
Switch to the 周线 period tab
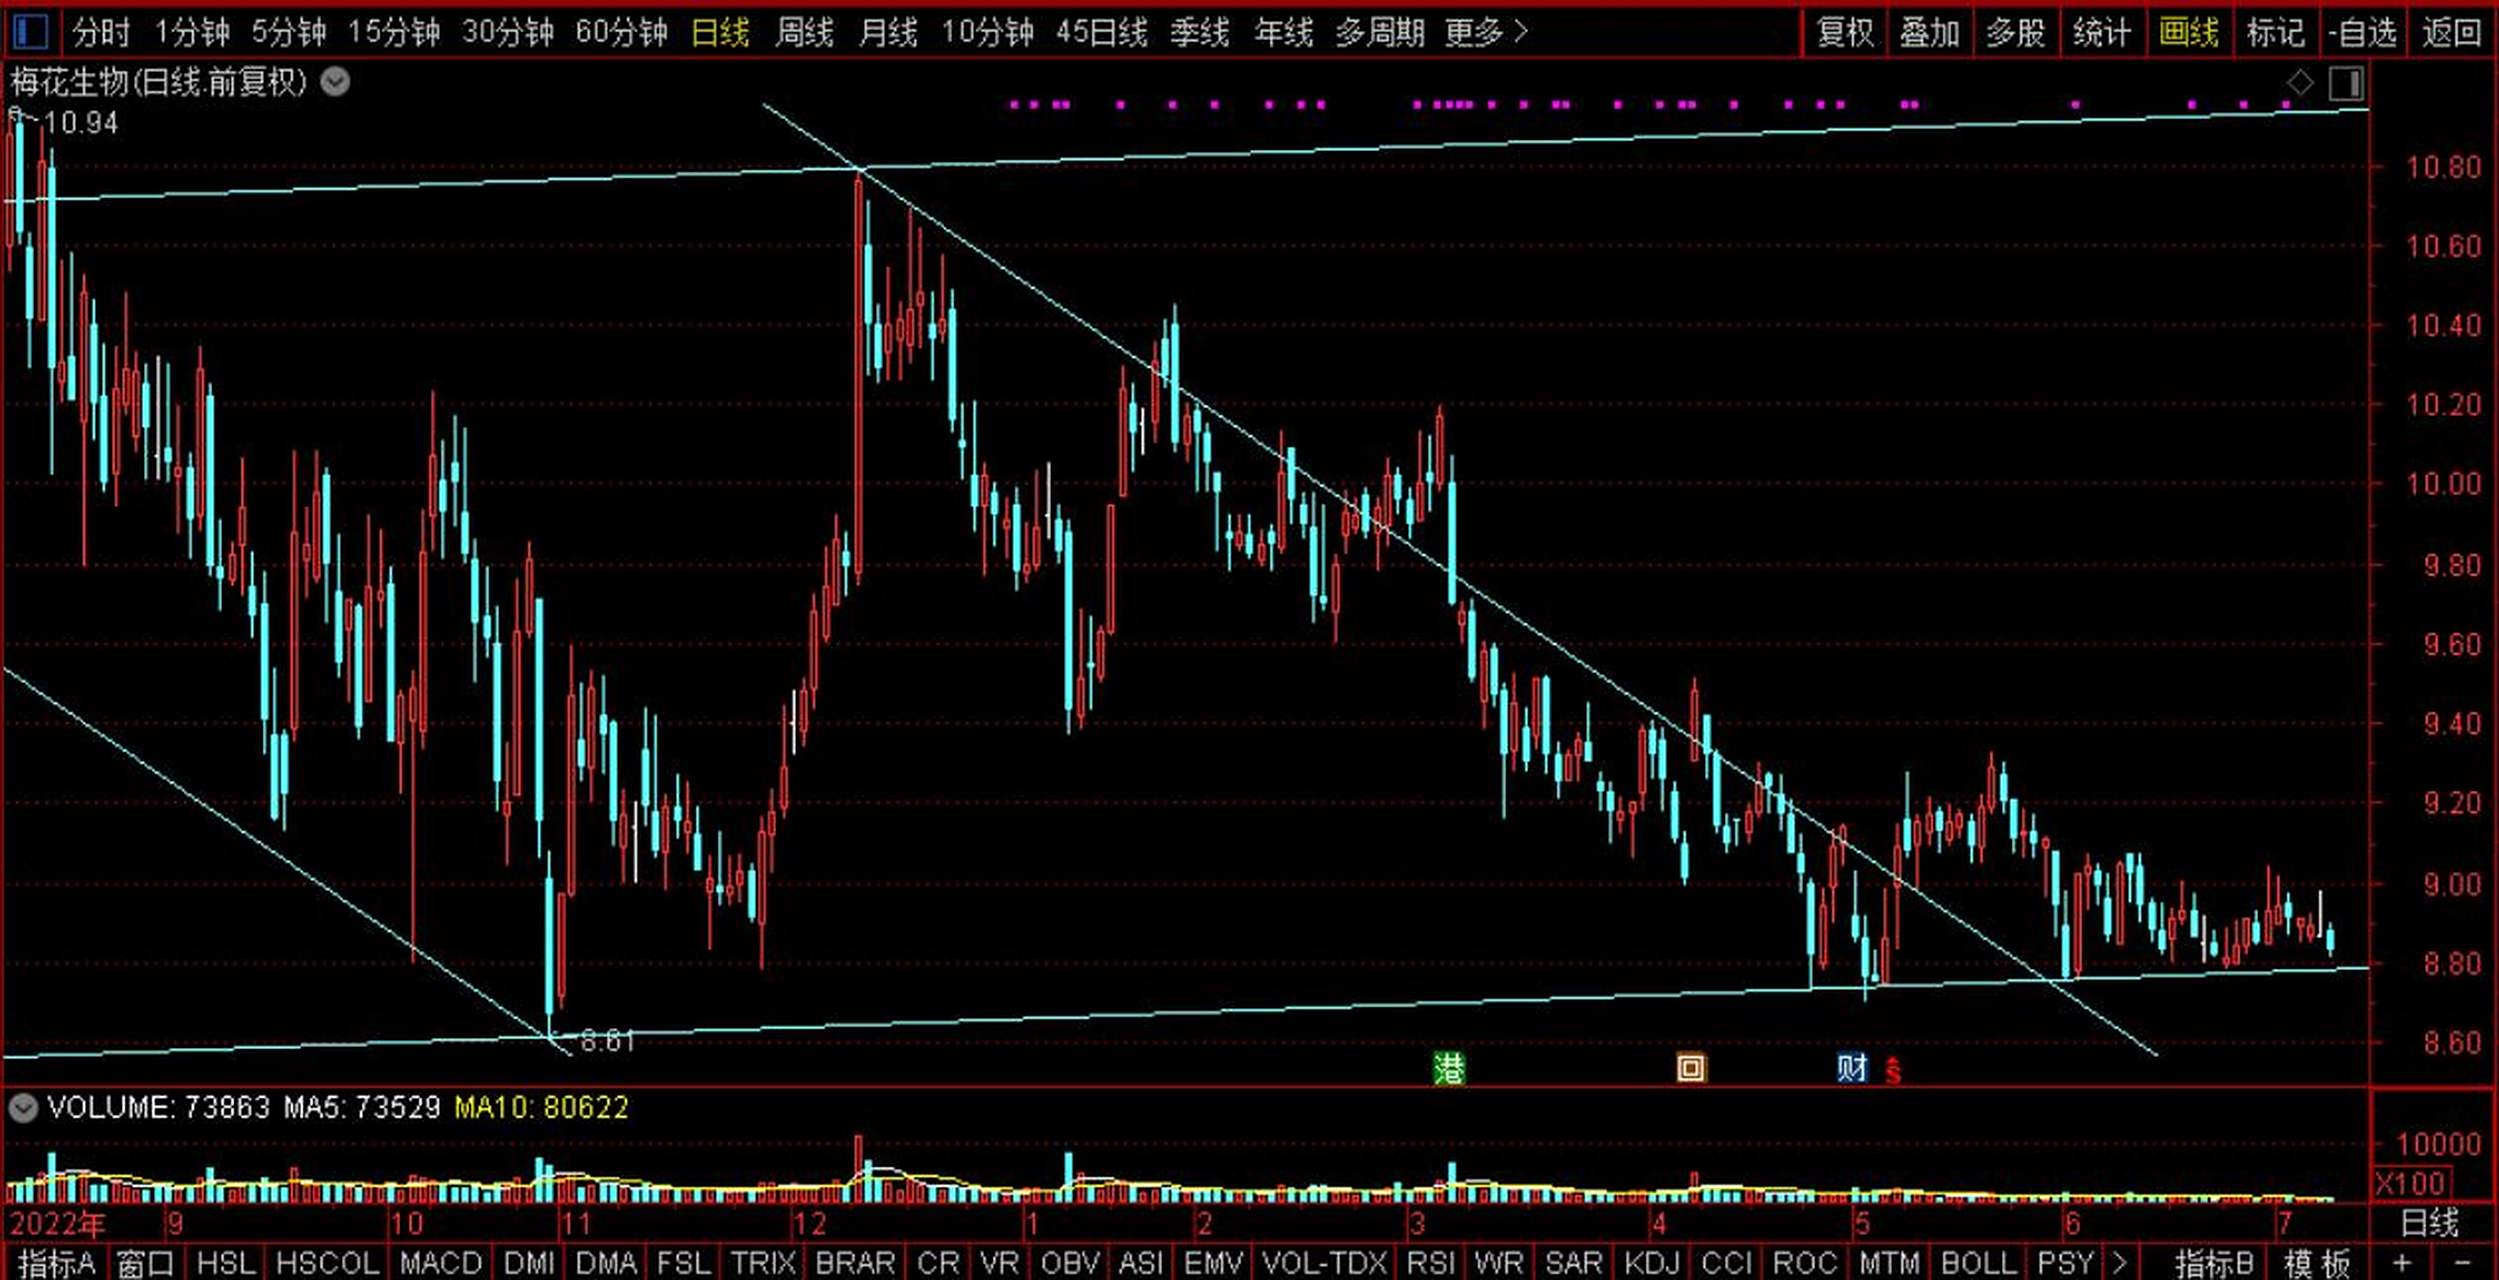(803, 32)
